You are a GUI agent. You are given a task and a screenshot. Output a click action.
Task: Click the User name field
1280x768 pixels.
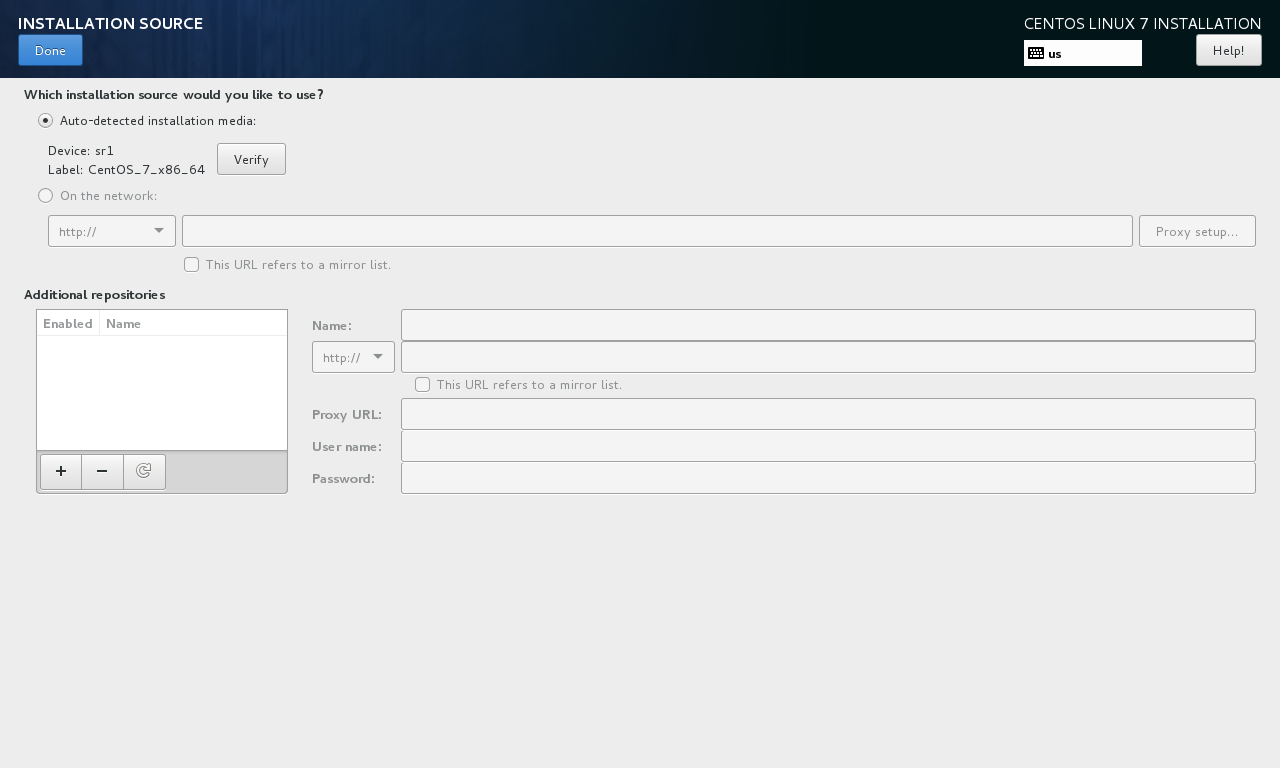click(x=827, y=446)
